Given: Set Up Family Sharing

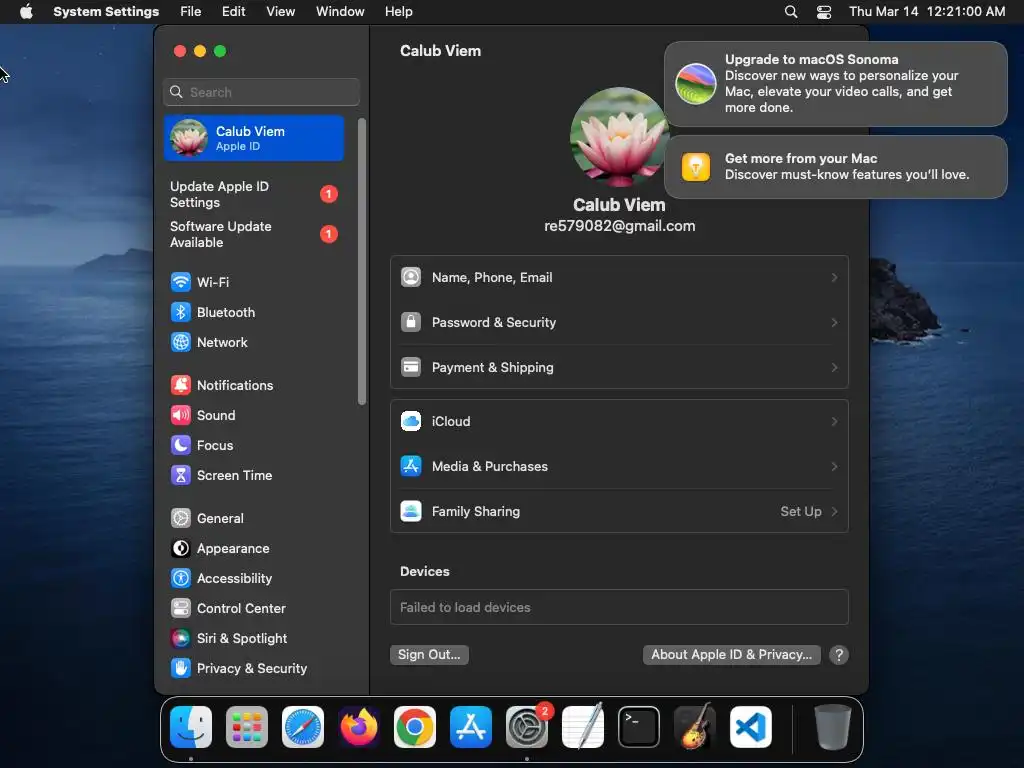Looking at the screenshot, I should pos(619,511).
